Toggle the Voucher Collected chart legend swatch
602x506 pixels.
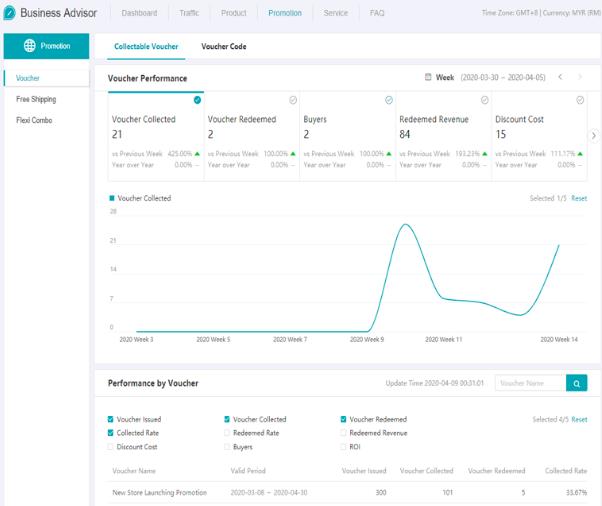[111, 198]
